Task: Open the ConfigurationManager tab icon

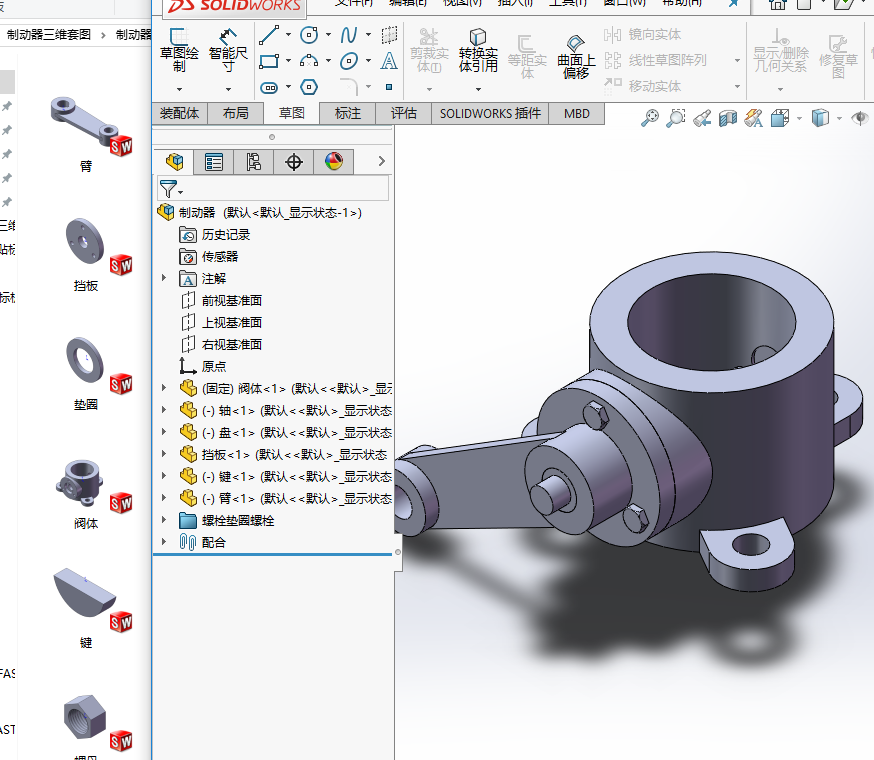Action: tap(253, 162)
